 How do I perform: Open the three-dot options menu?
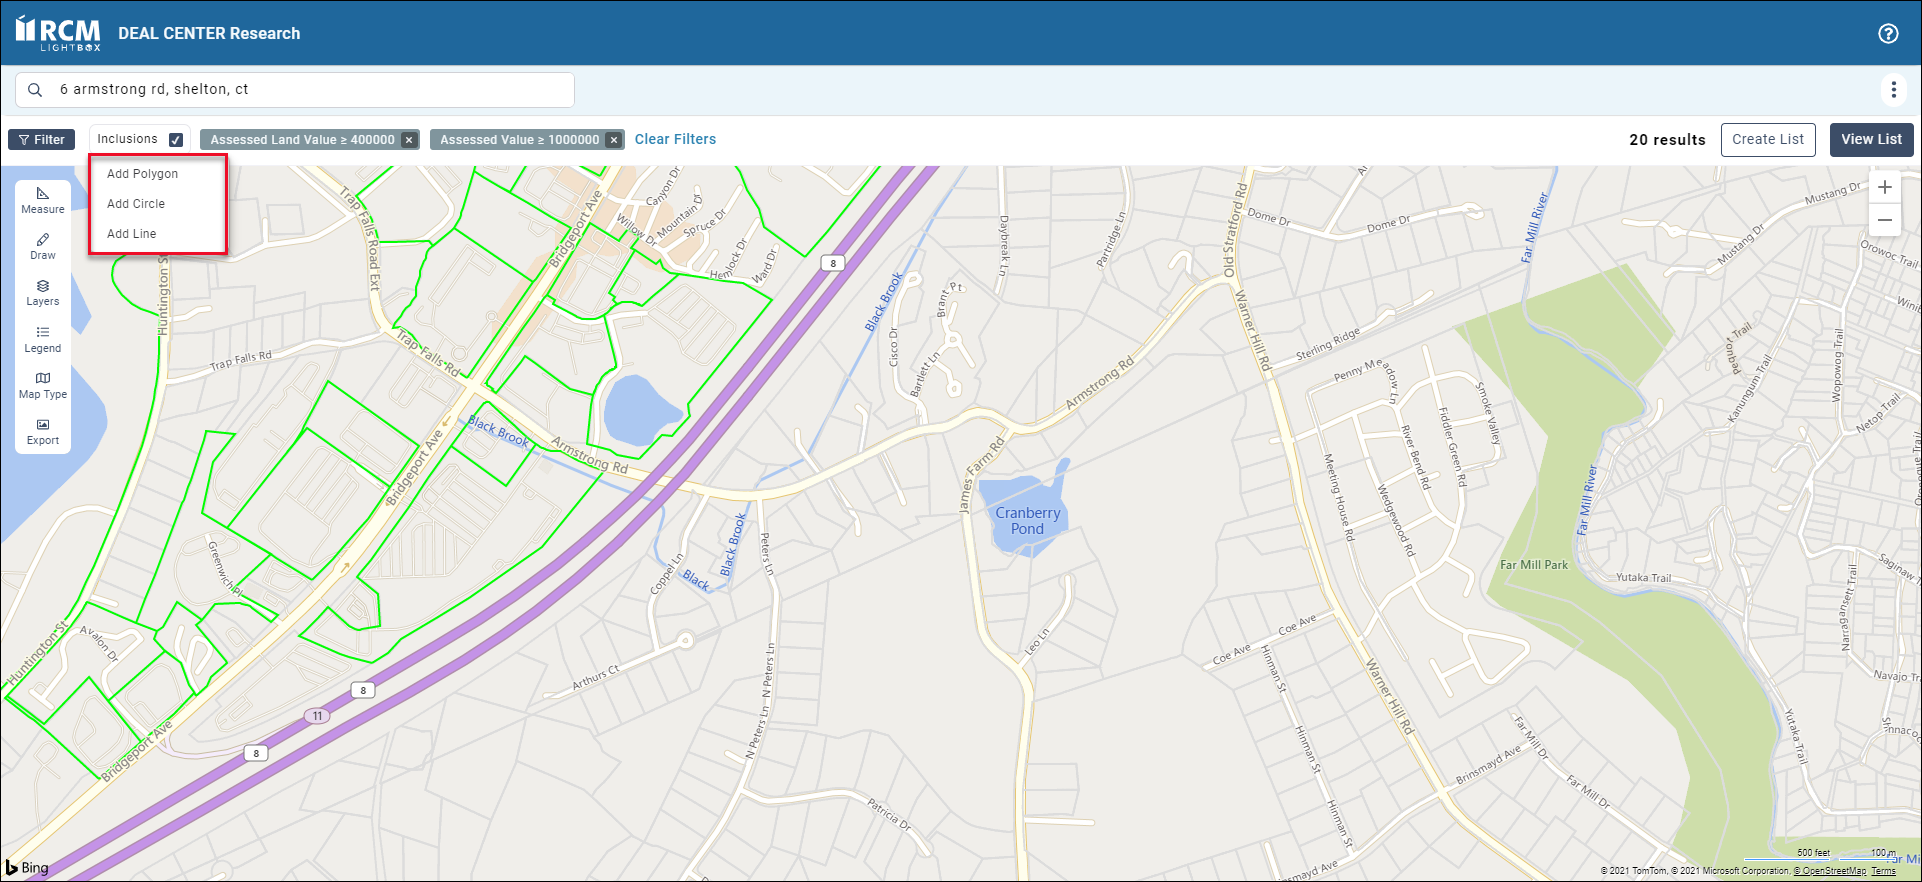[1893, 90]
